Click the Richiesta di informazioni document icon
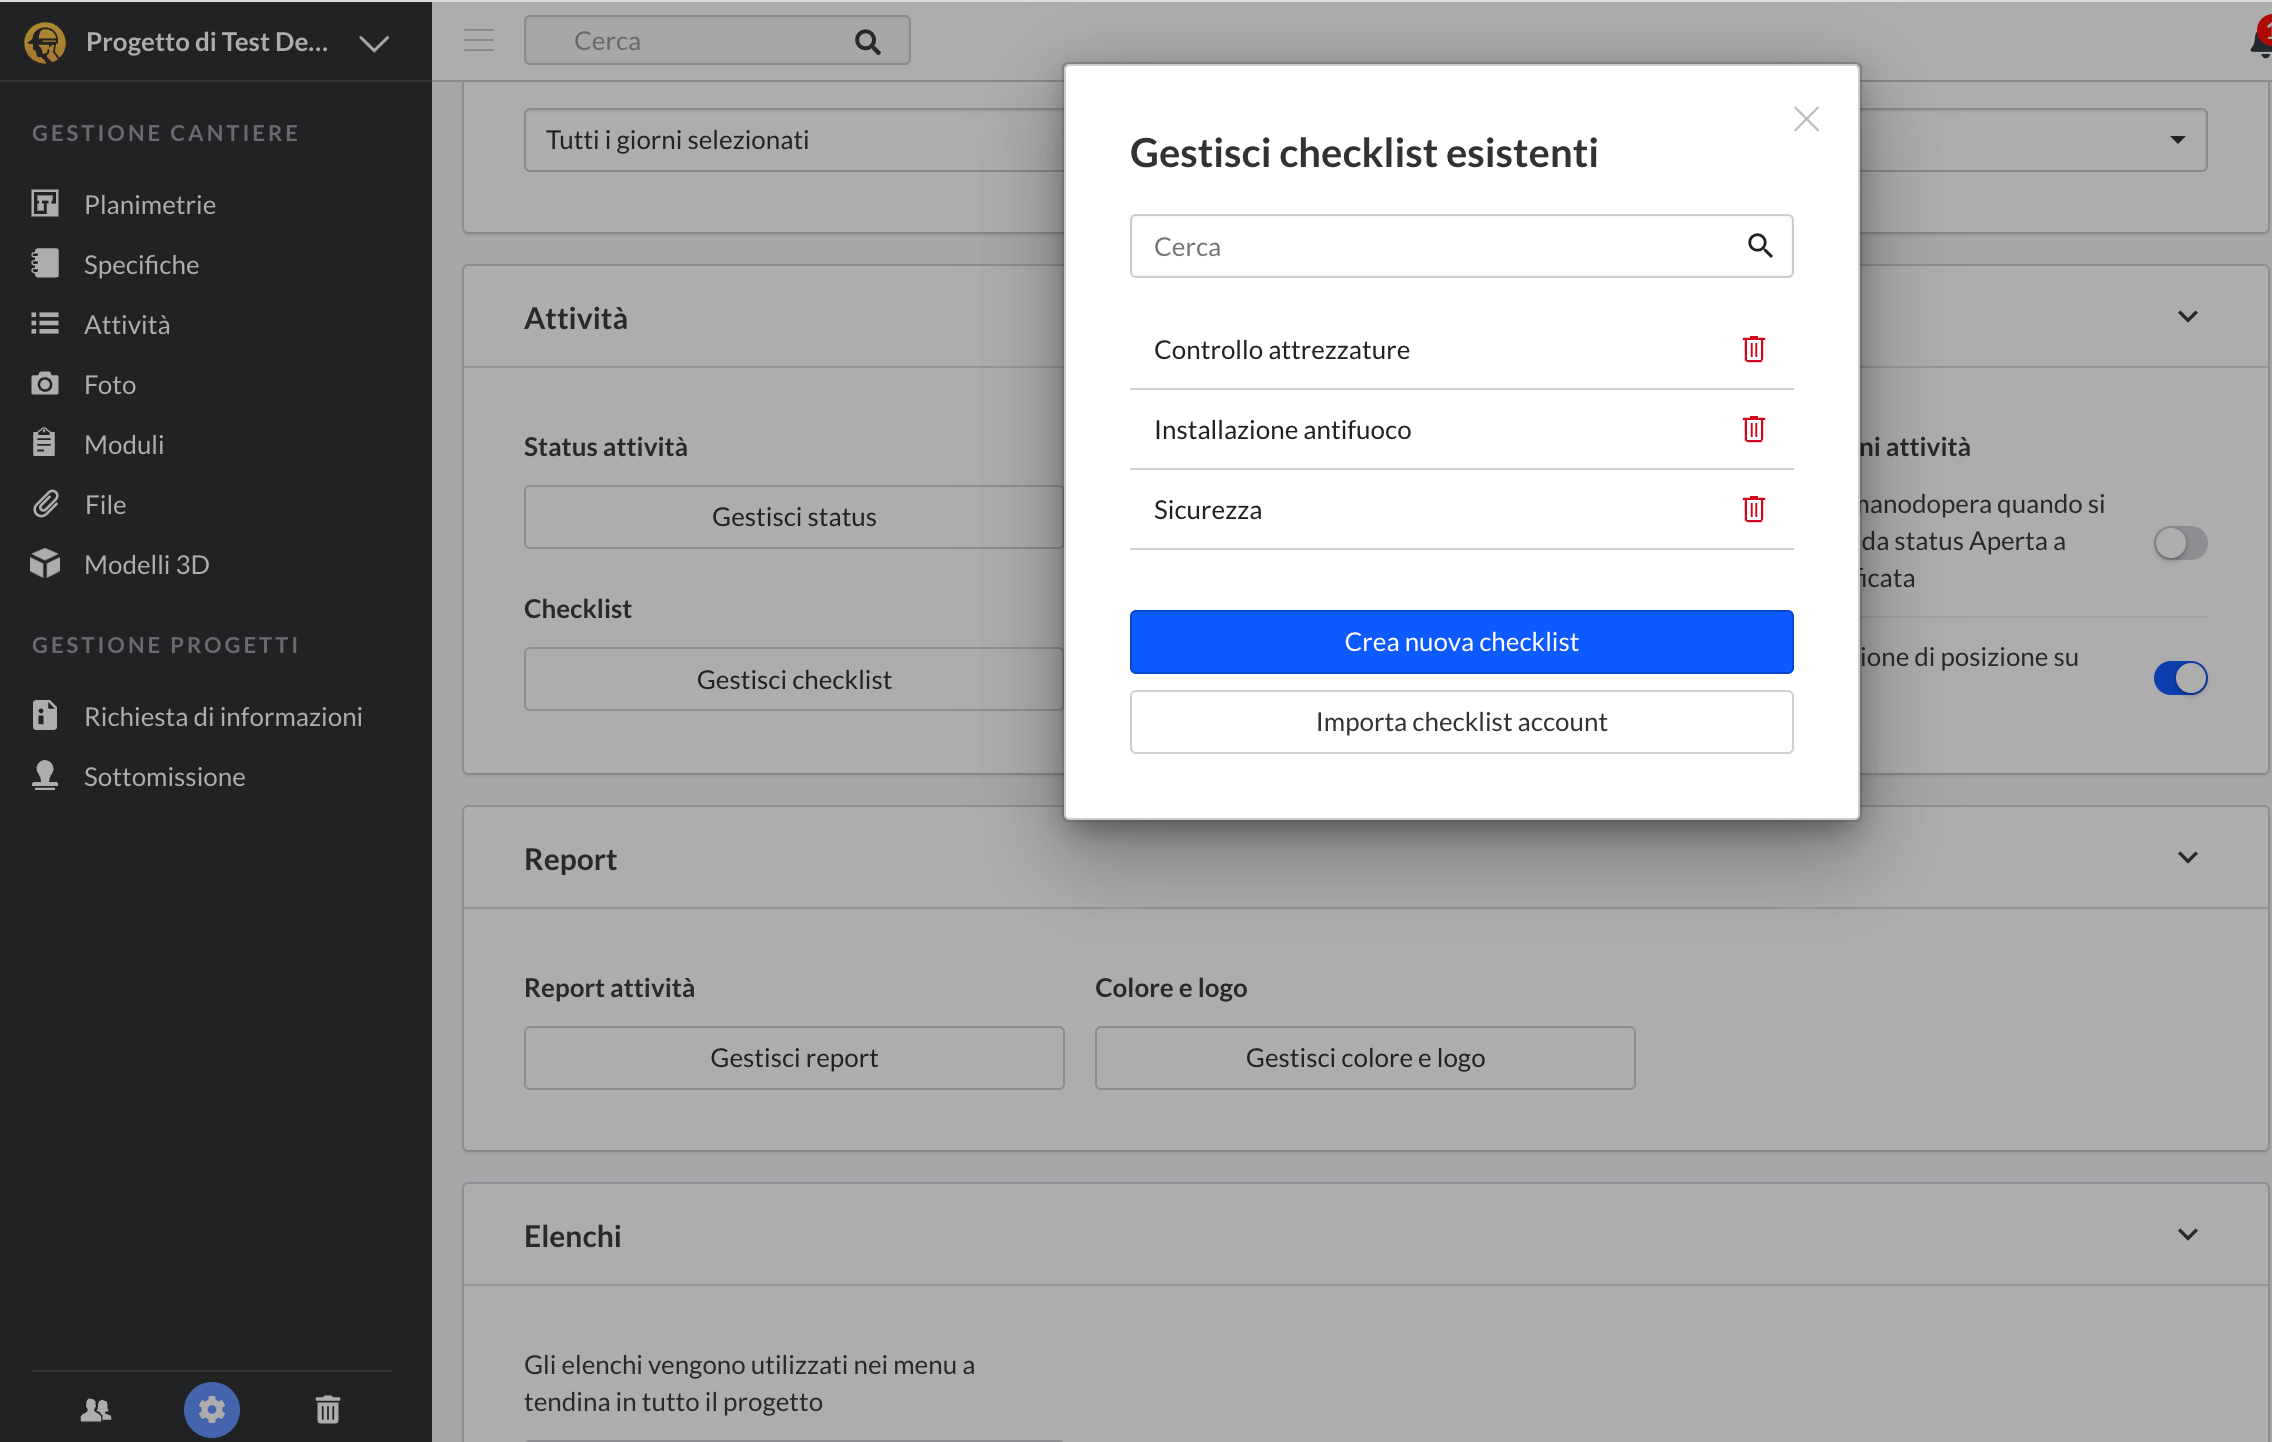 point(45,715)
